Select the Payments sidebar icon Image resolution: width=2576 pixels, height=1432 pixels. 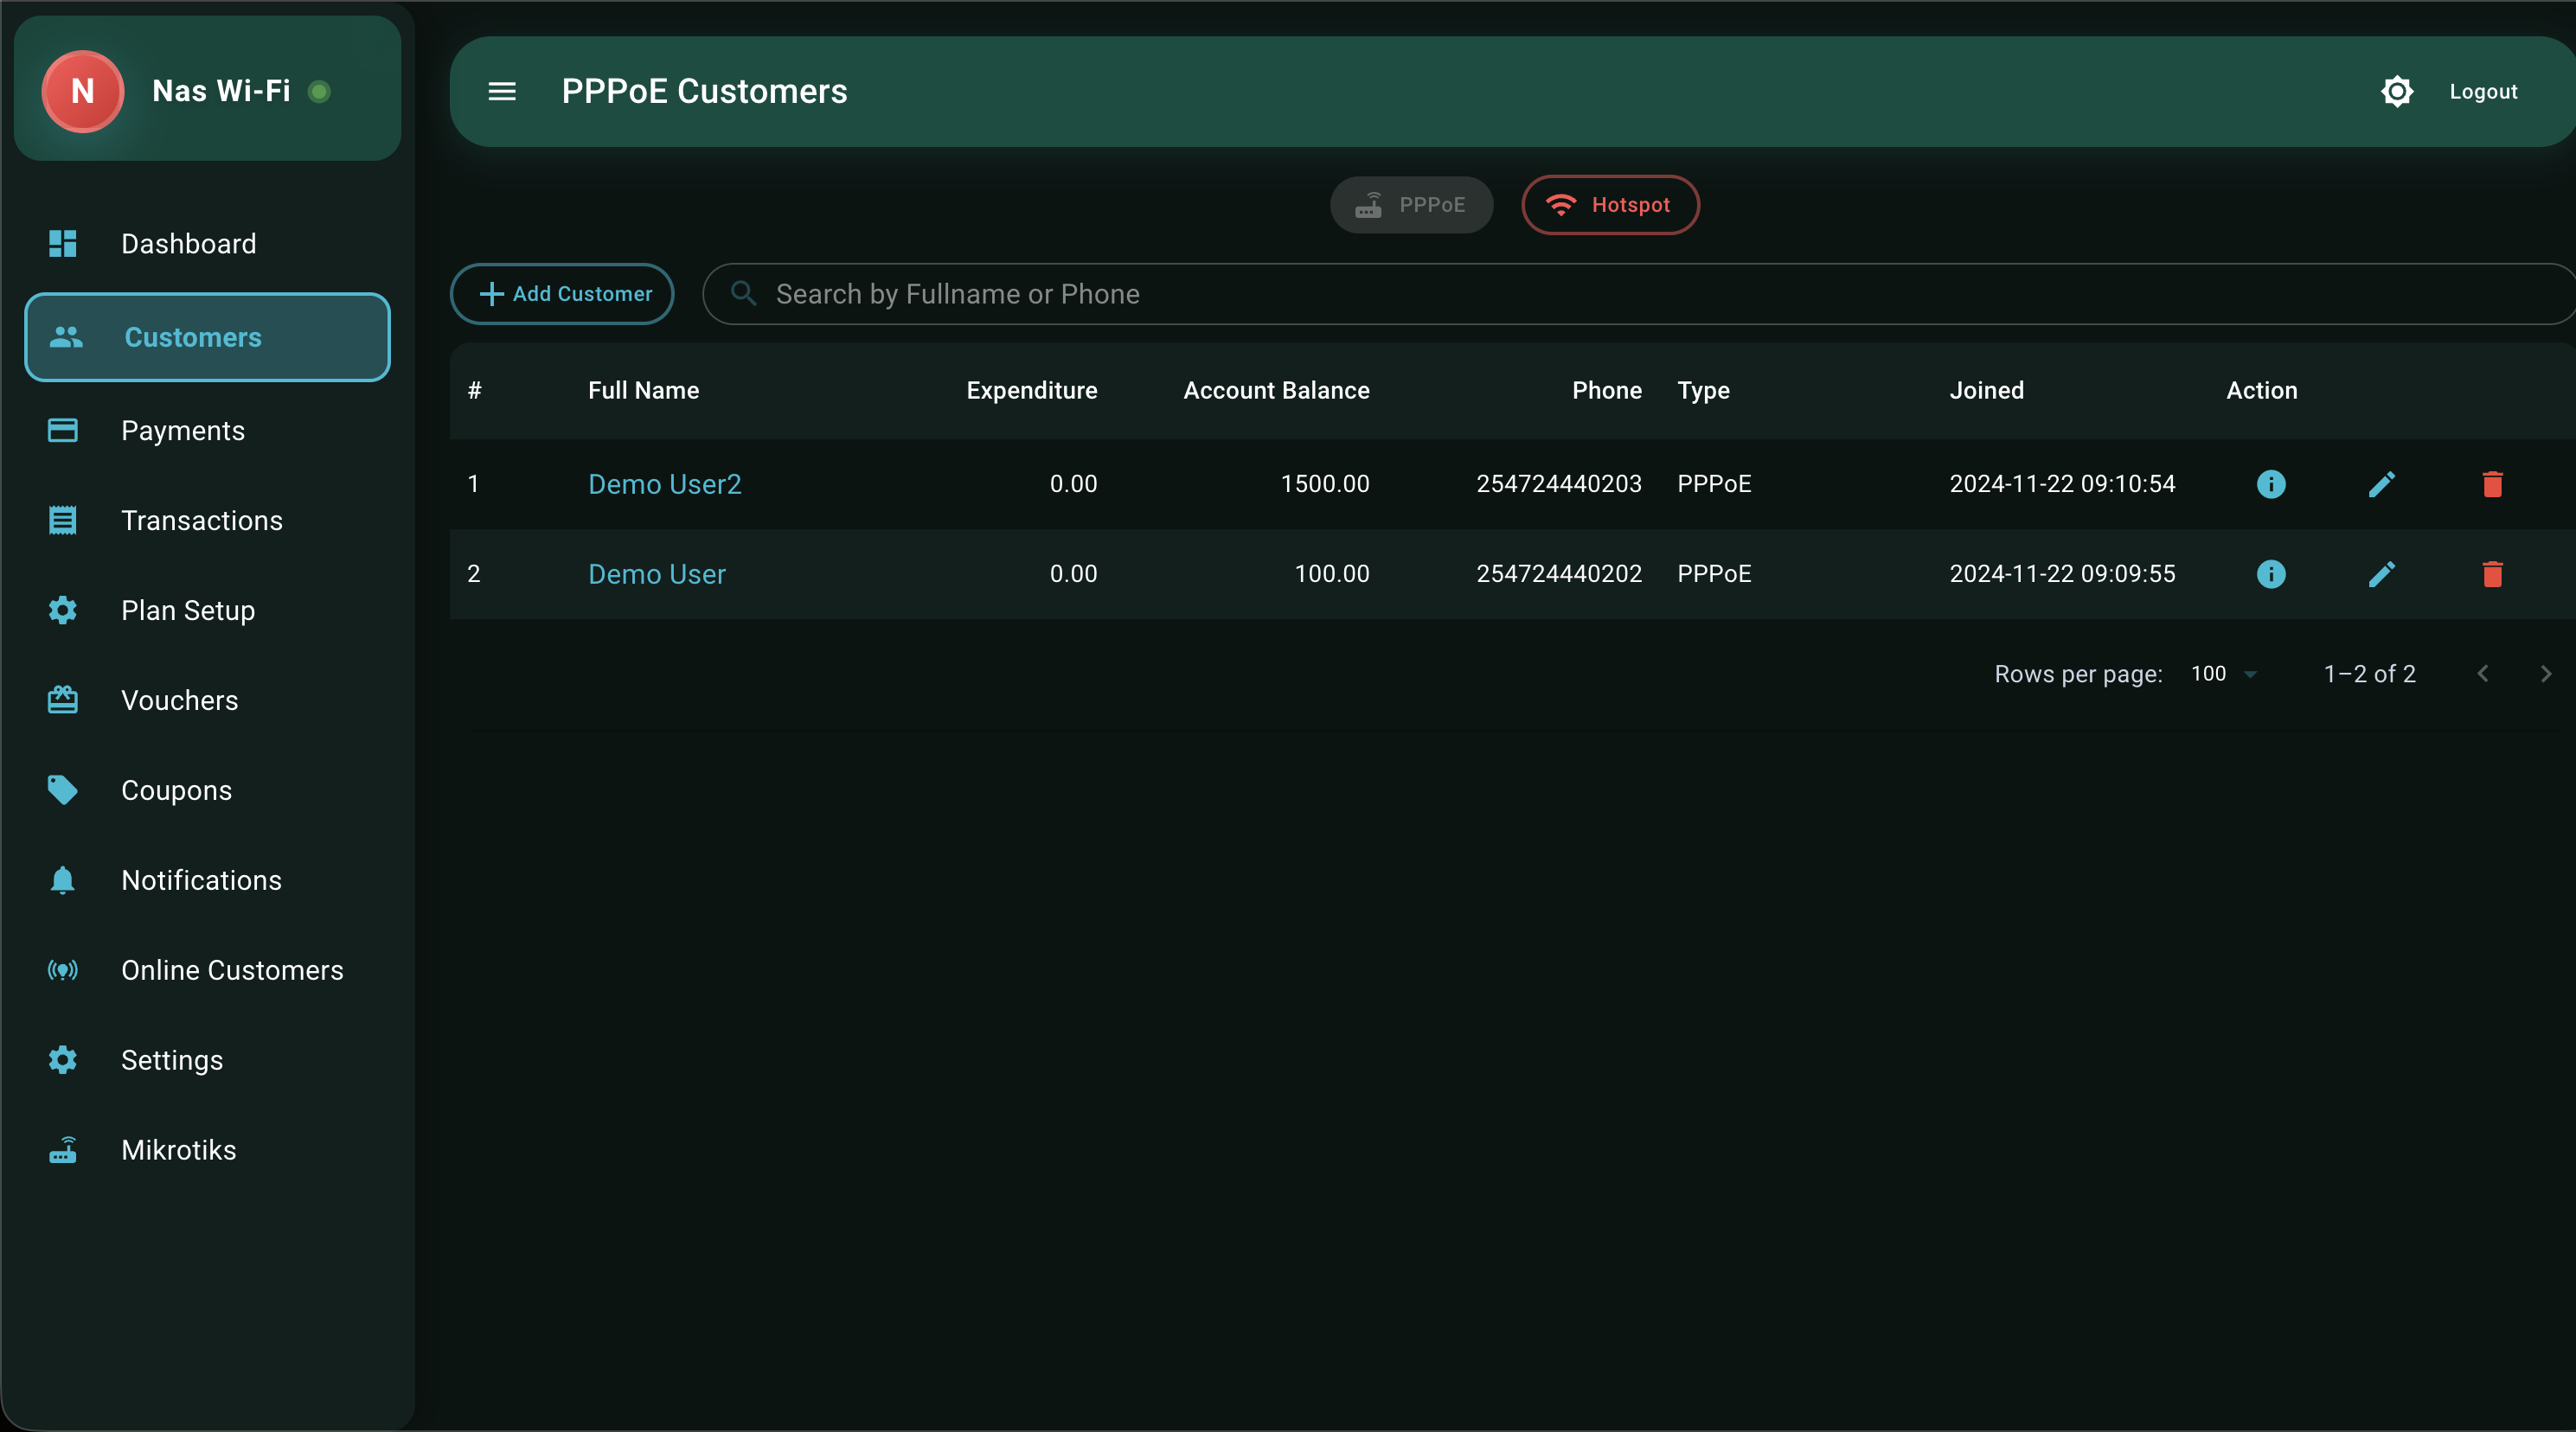click(x=62, y=430)
